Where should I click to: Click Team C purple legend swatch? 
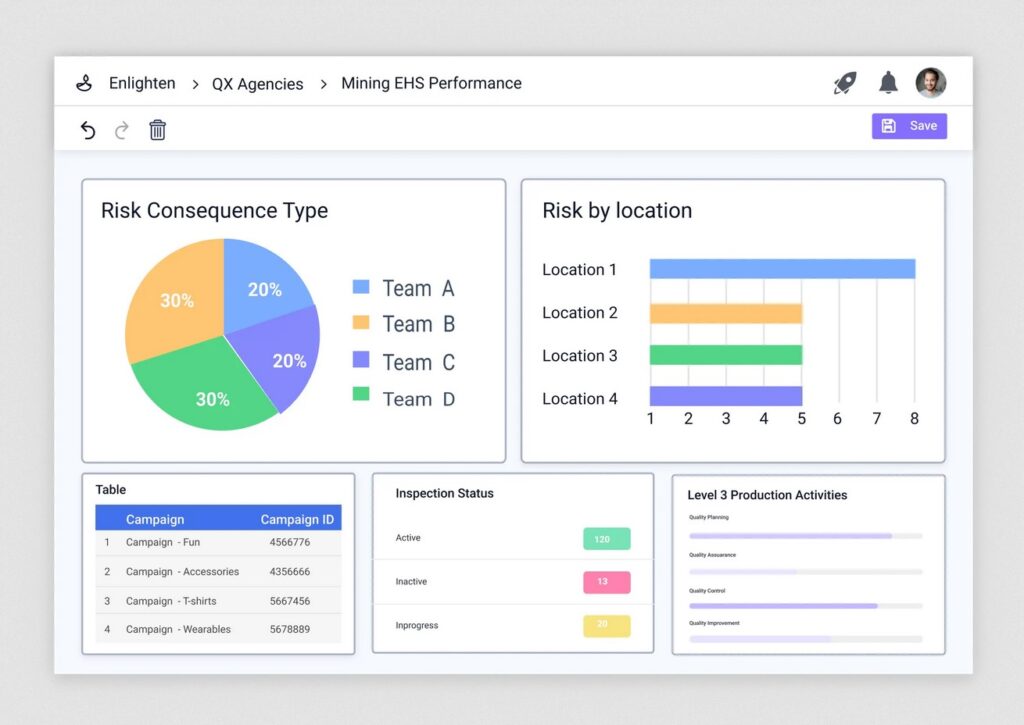361,359
